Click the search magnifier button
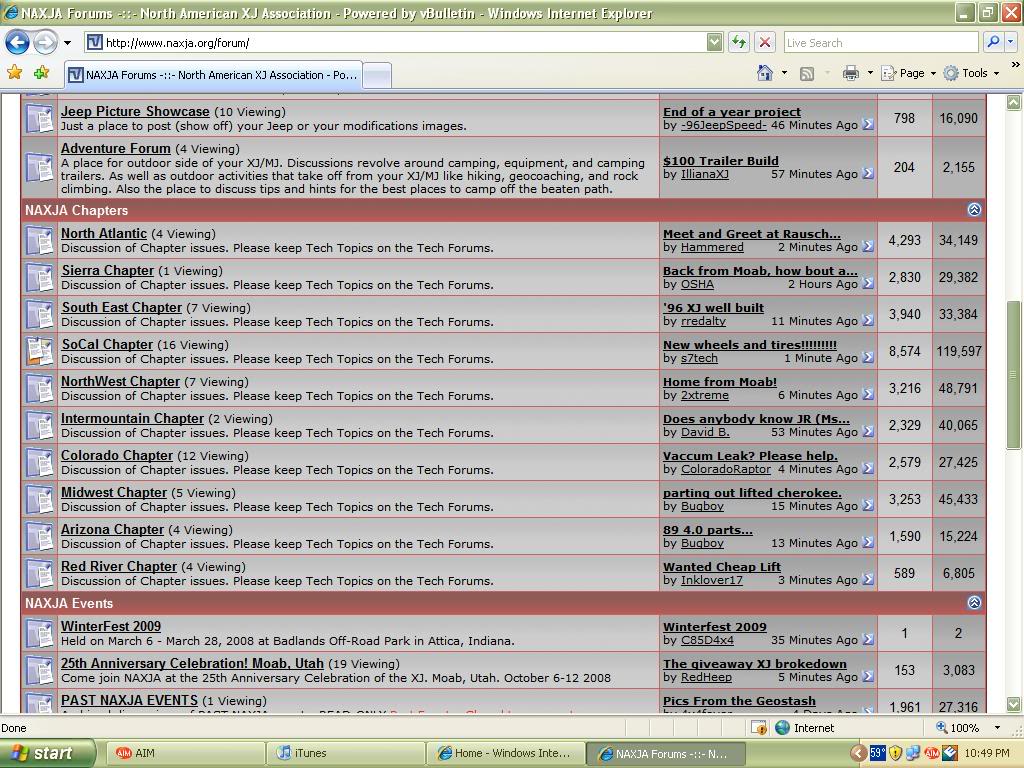Image resolution: width=1024 pixels, height=768 pixels. point(992,42)
